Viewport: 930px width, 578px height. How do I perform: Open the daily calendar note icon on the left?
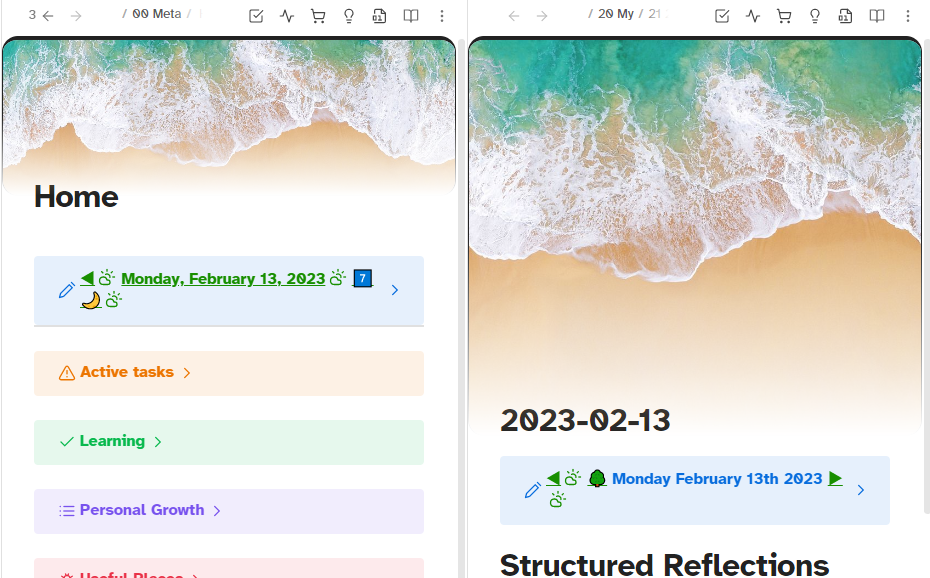pyautogui.click(x=379, y=15)
